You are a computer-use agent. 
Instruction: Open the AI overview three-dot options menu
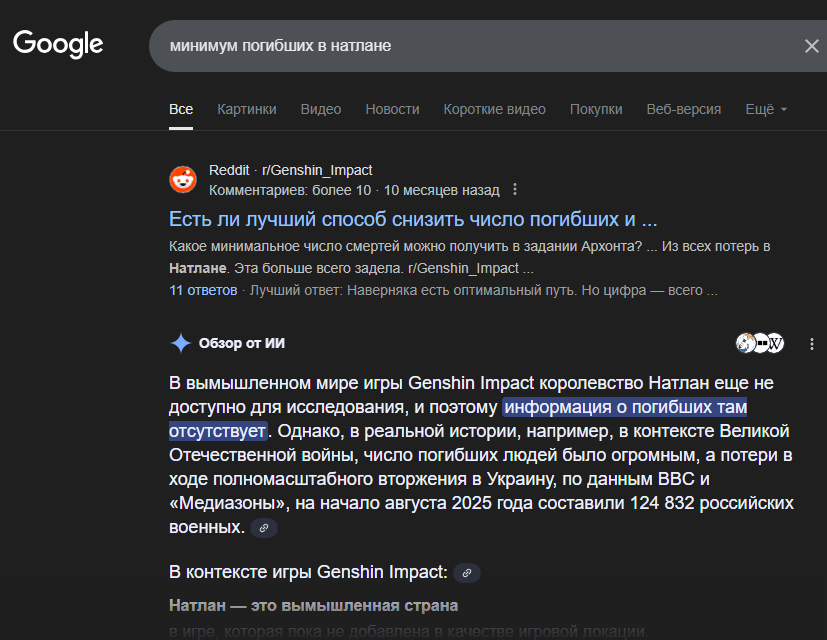tap(812, 344)
